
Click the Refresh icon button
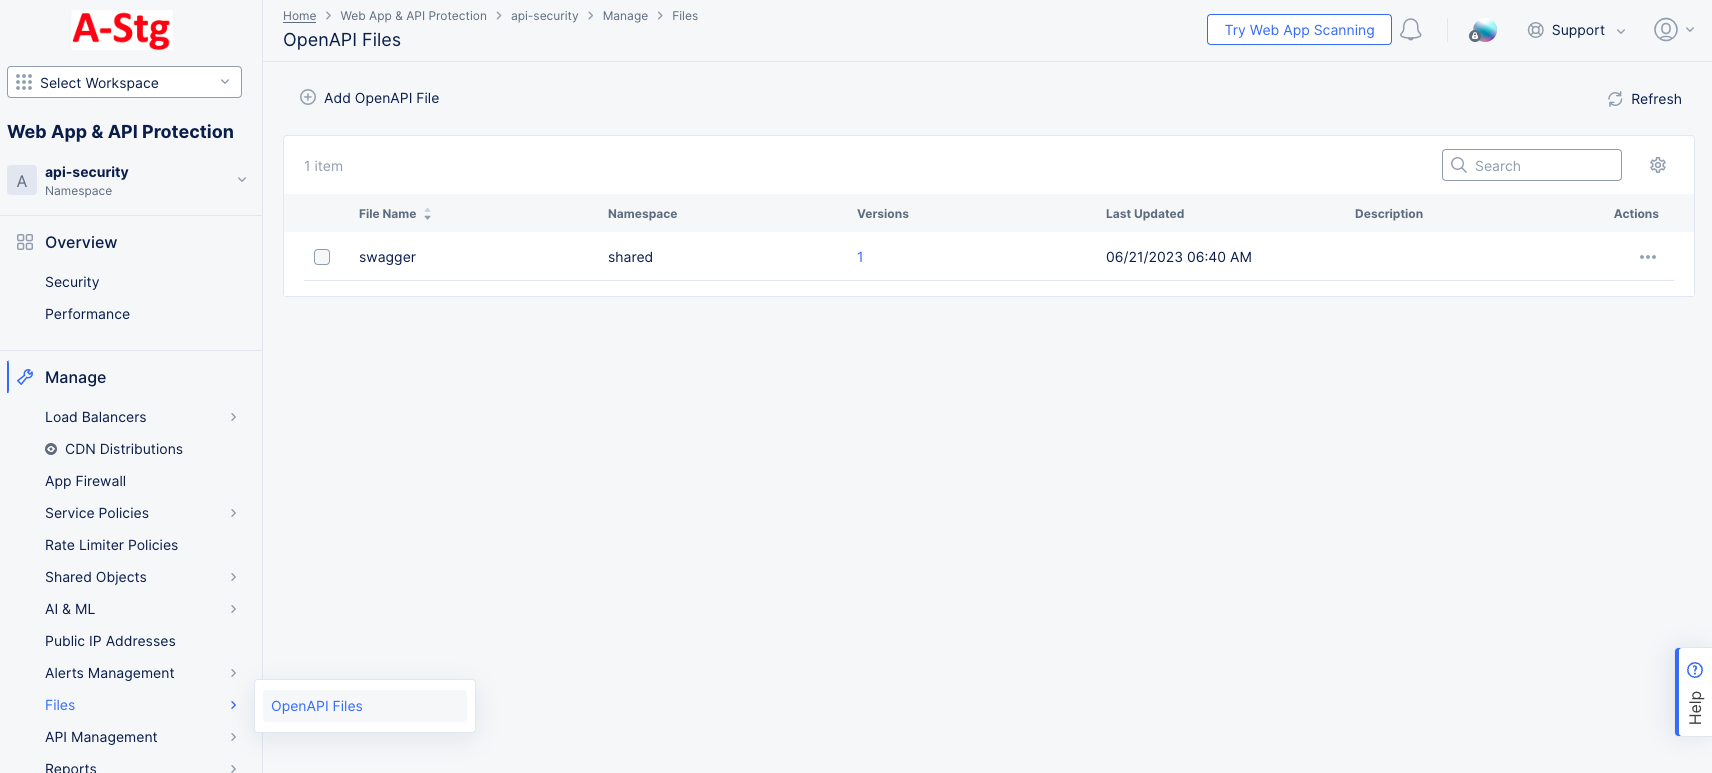[x=1615, y=99]
